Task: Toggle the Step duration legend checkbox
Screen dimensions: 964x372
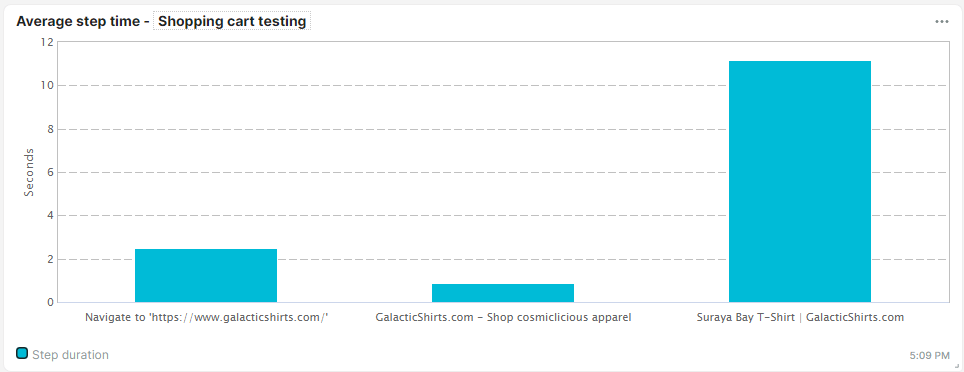Action: [x=22, y=354]
